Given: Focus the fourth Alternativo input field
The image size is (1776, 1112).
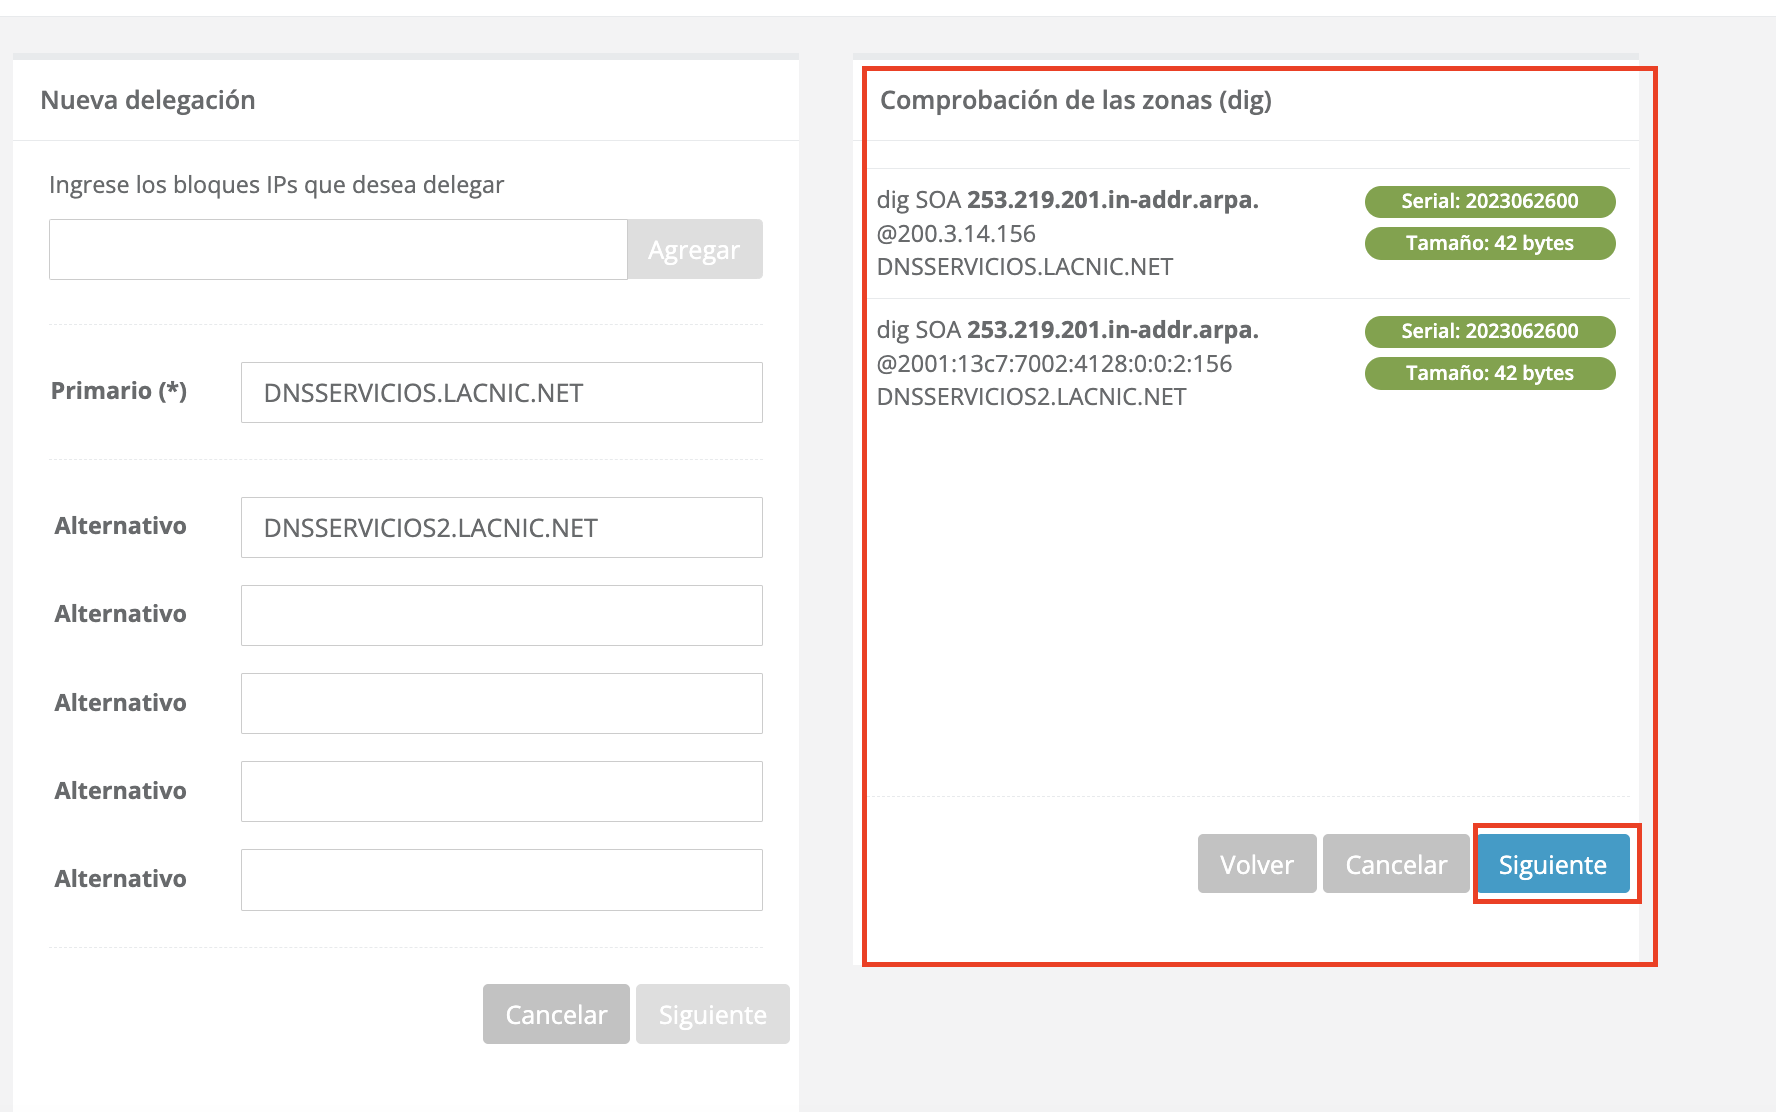Looking at the screenshot, I should pyautogui.click(x=501, y=792).
